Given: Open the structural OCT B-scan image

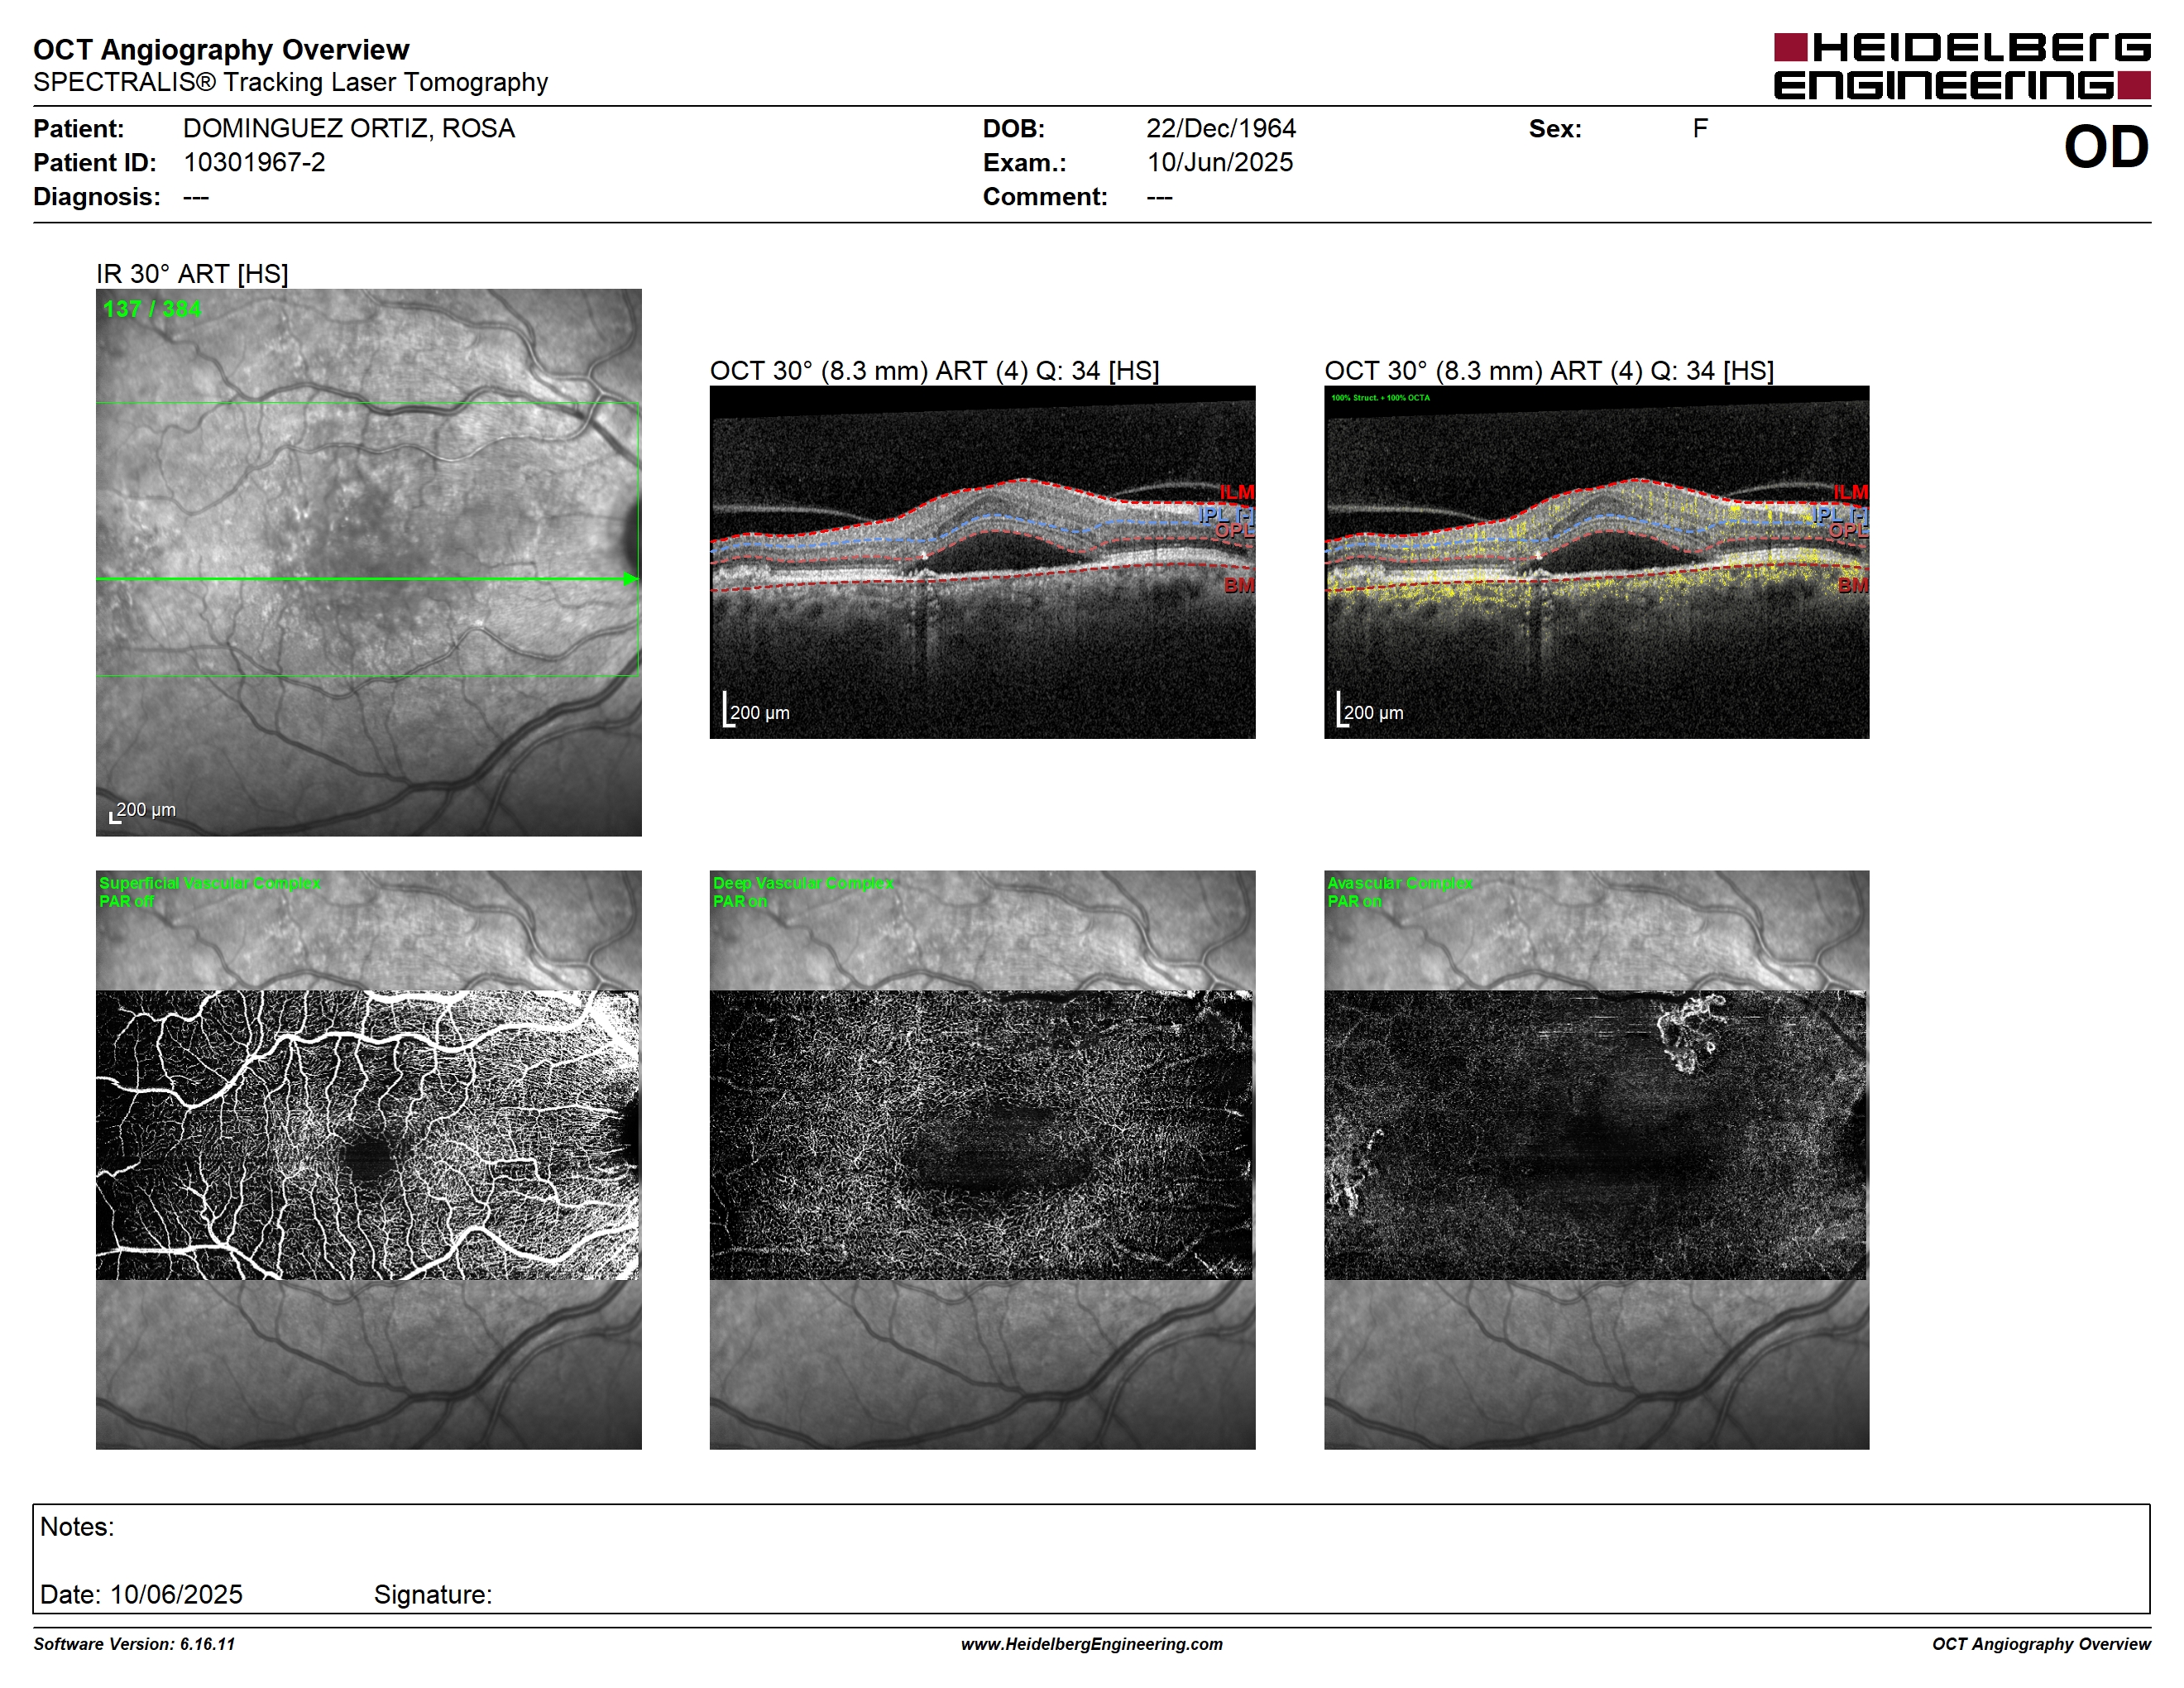Looking at the screenshot, I should pyautogui.click(x=982, y=562).
